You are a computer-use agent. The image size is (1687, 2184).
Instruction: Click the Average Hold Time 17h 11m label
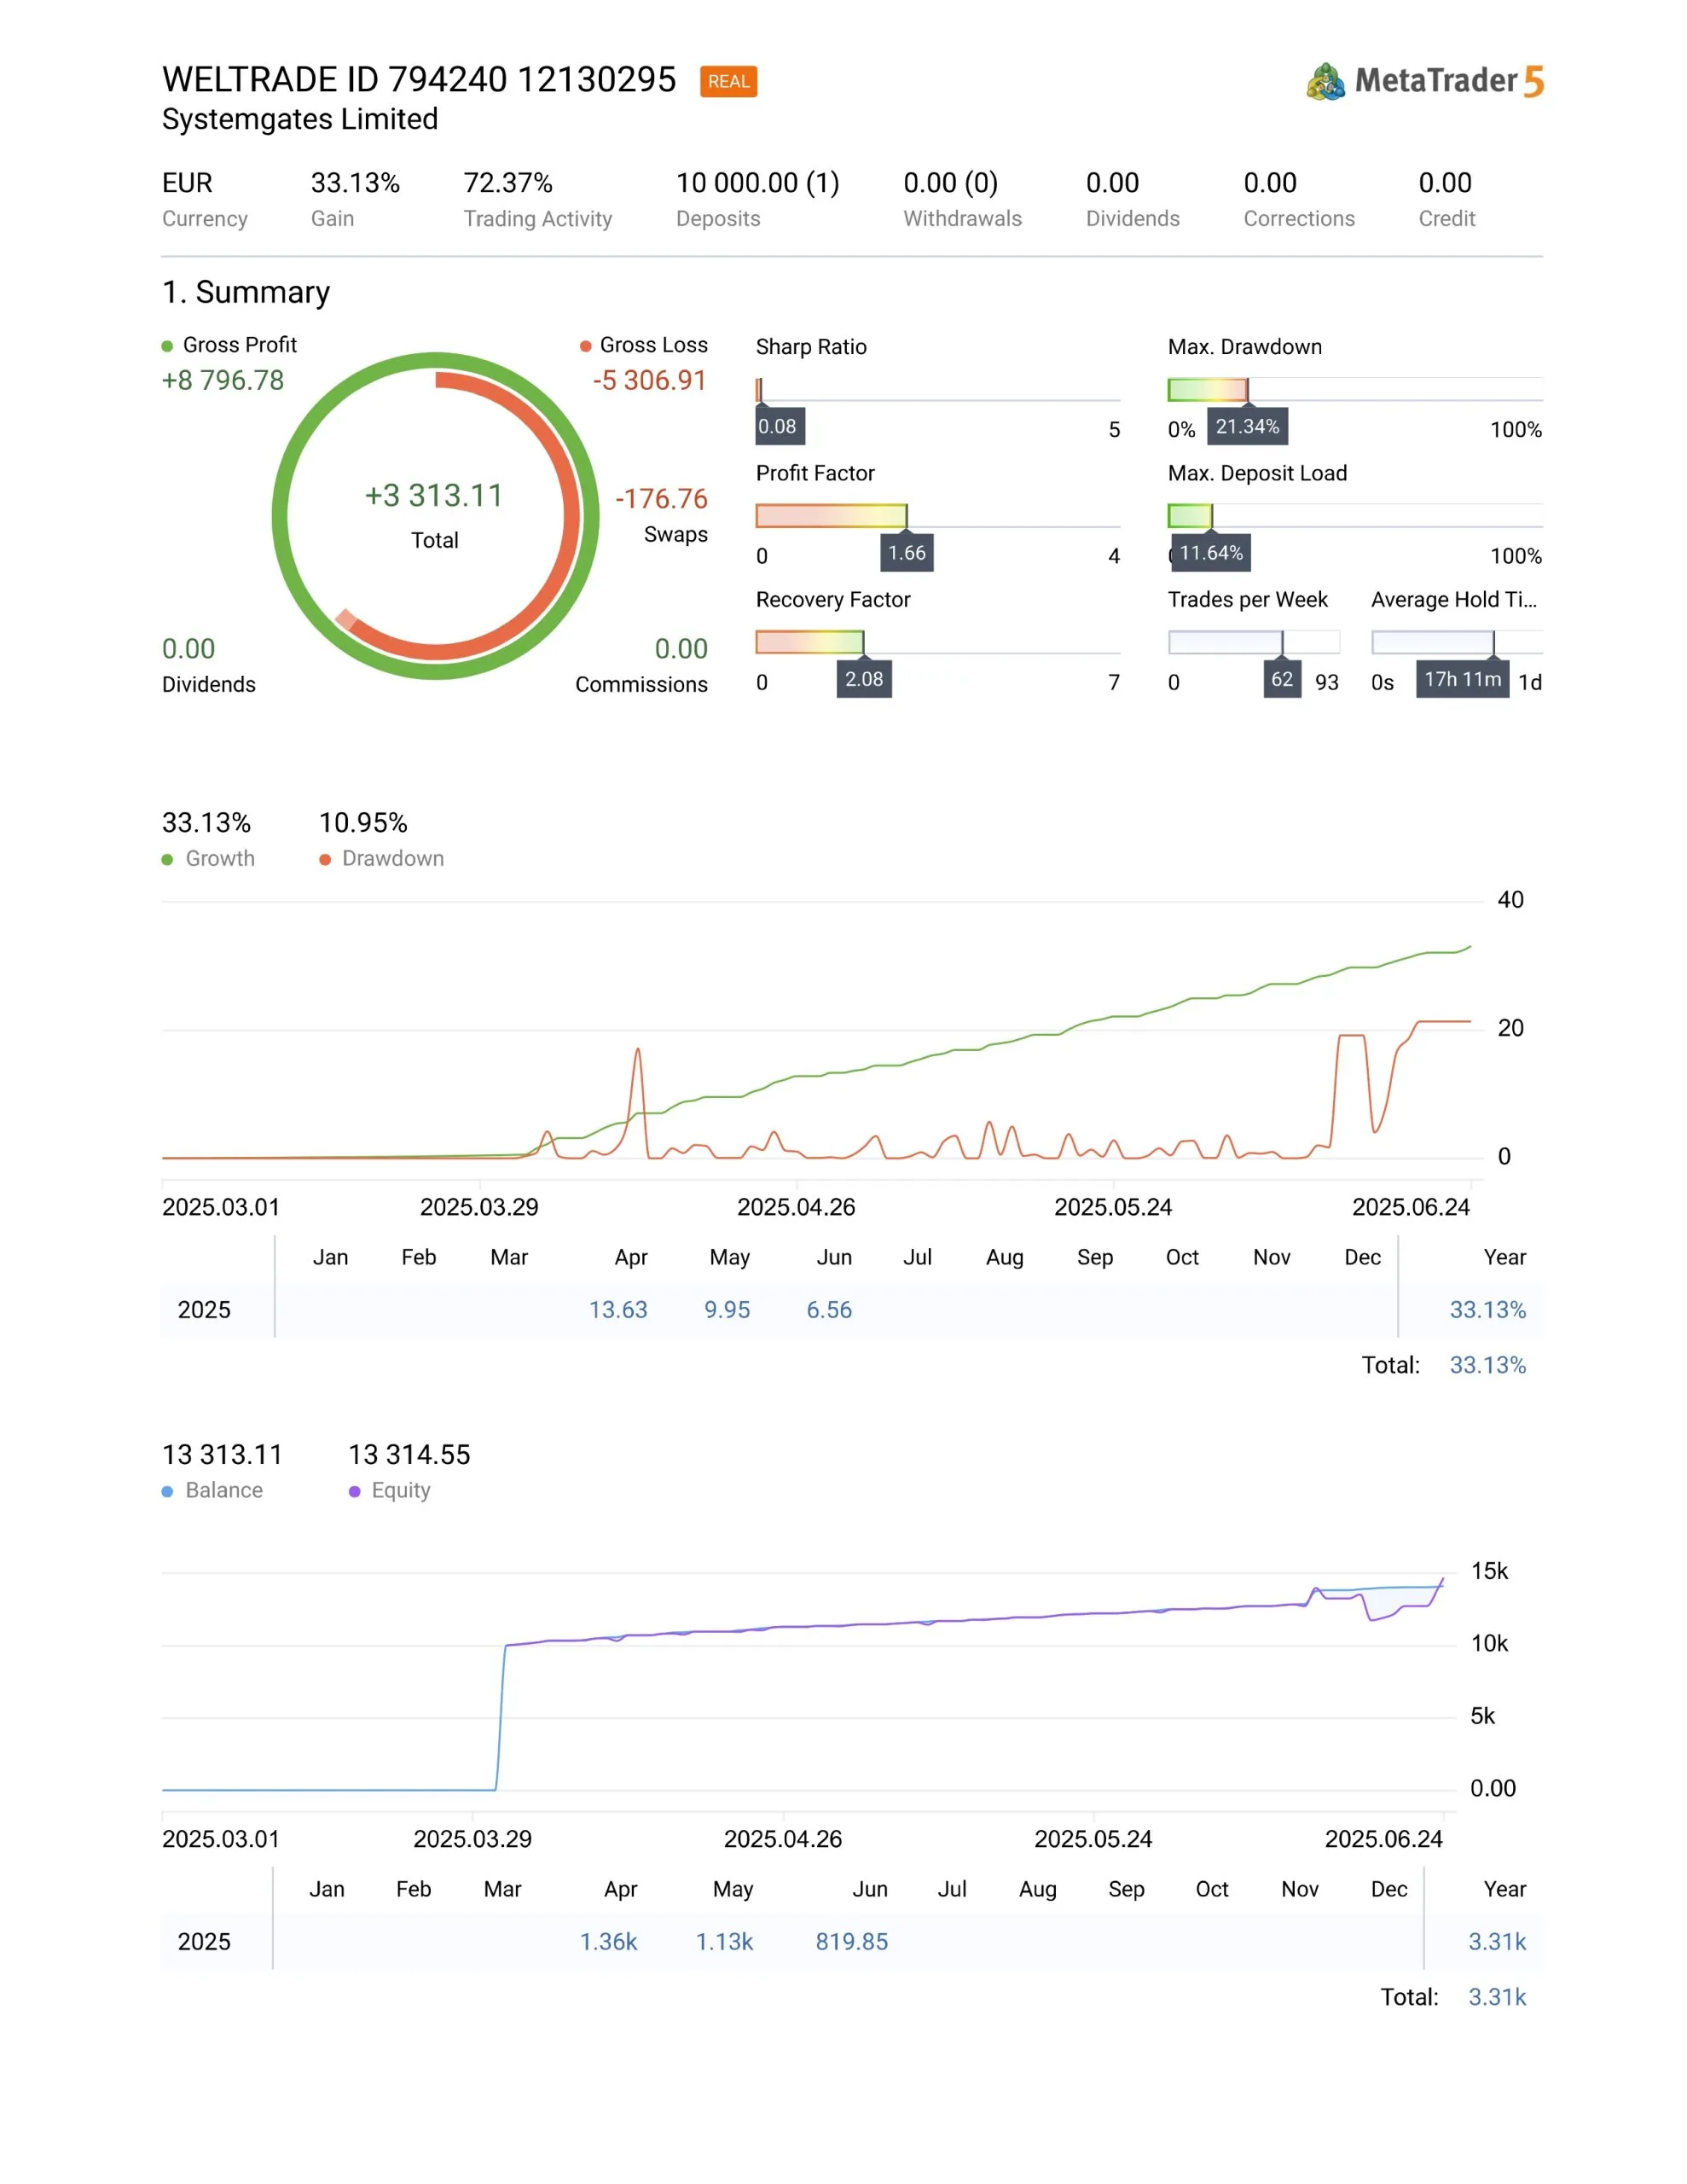(x=1461, y=679)
